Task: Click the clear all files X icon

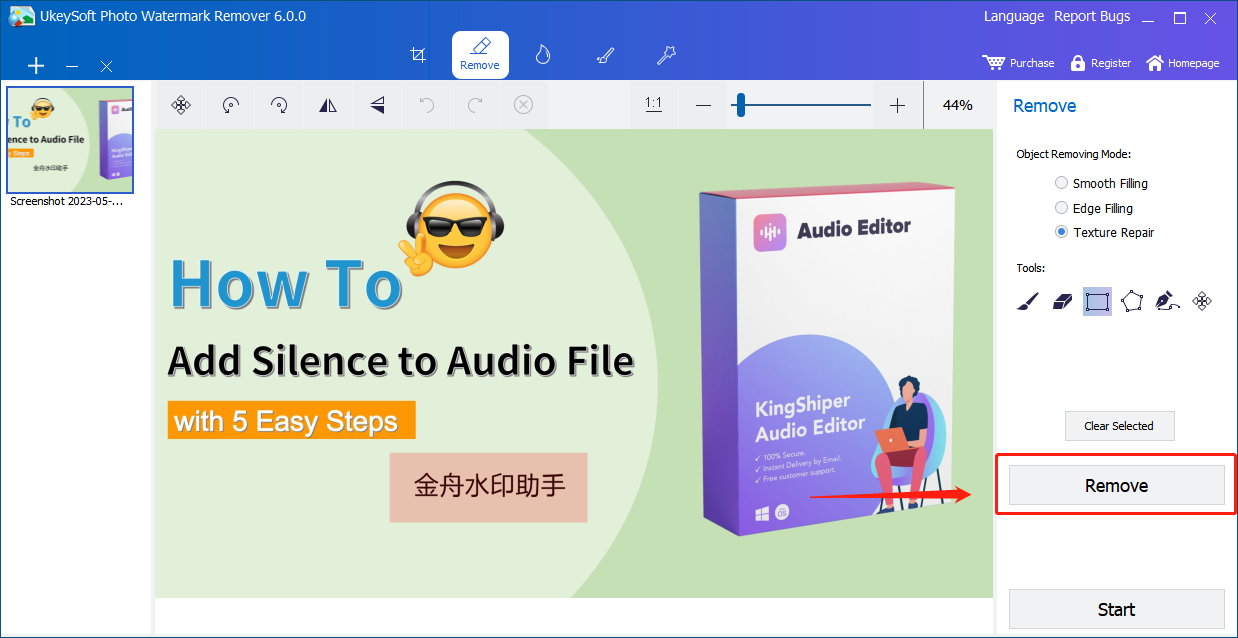Action: [x=106, y=66]
